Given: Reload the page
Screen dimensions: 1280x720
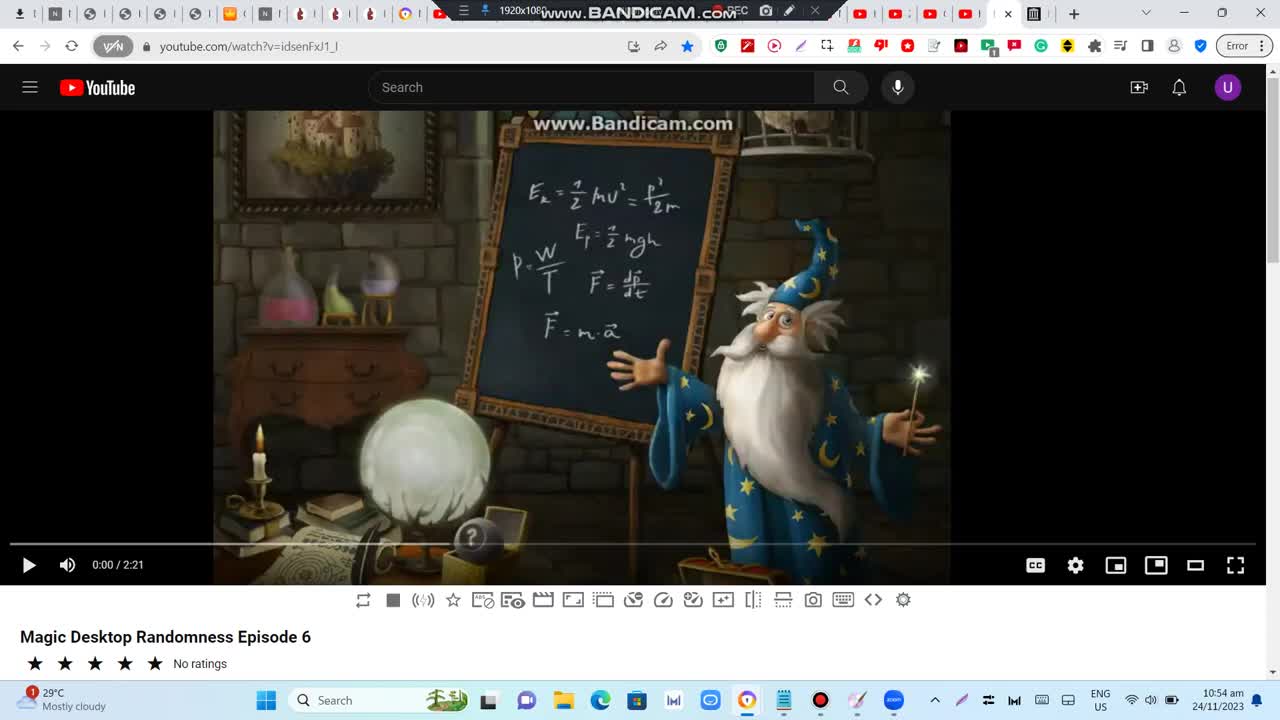Looking at the screenshot, I should [x=71, y=46].
